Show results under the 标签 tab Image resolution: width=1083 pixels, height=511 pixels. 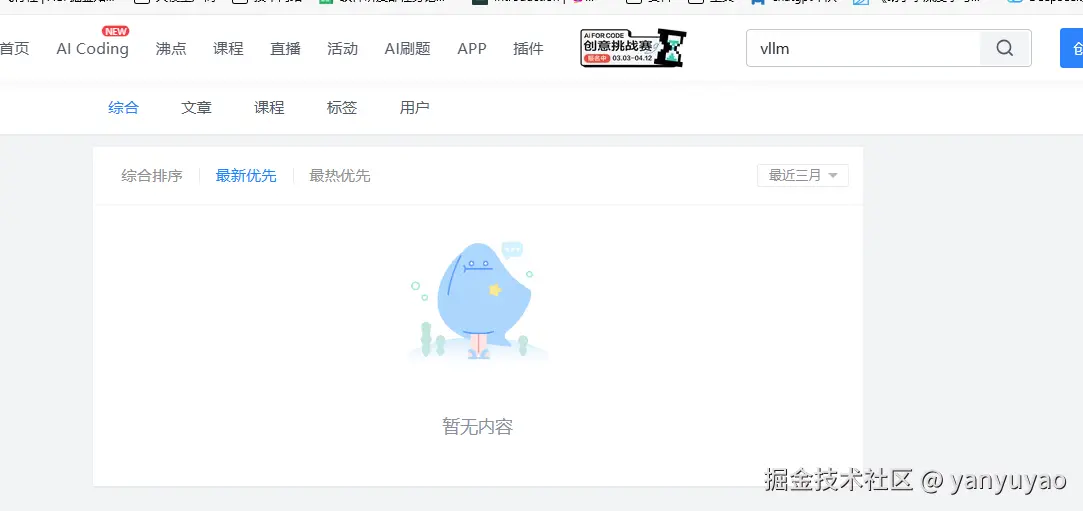(342, 107)
